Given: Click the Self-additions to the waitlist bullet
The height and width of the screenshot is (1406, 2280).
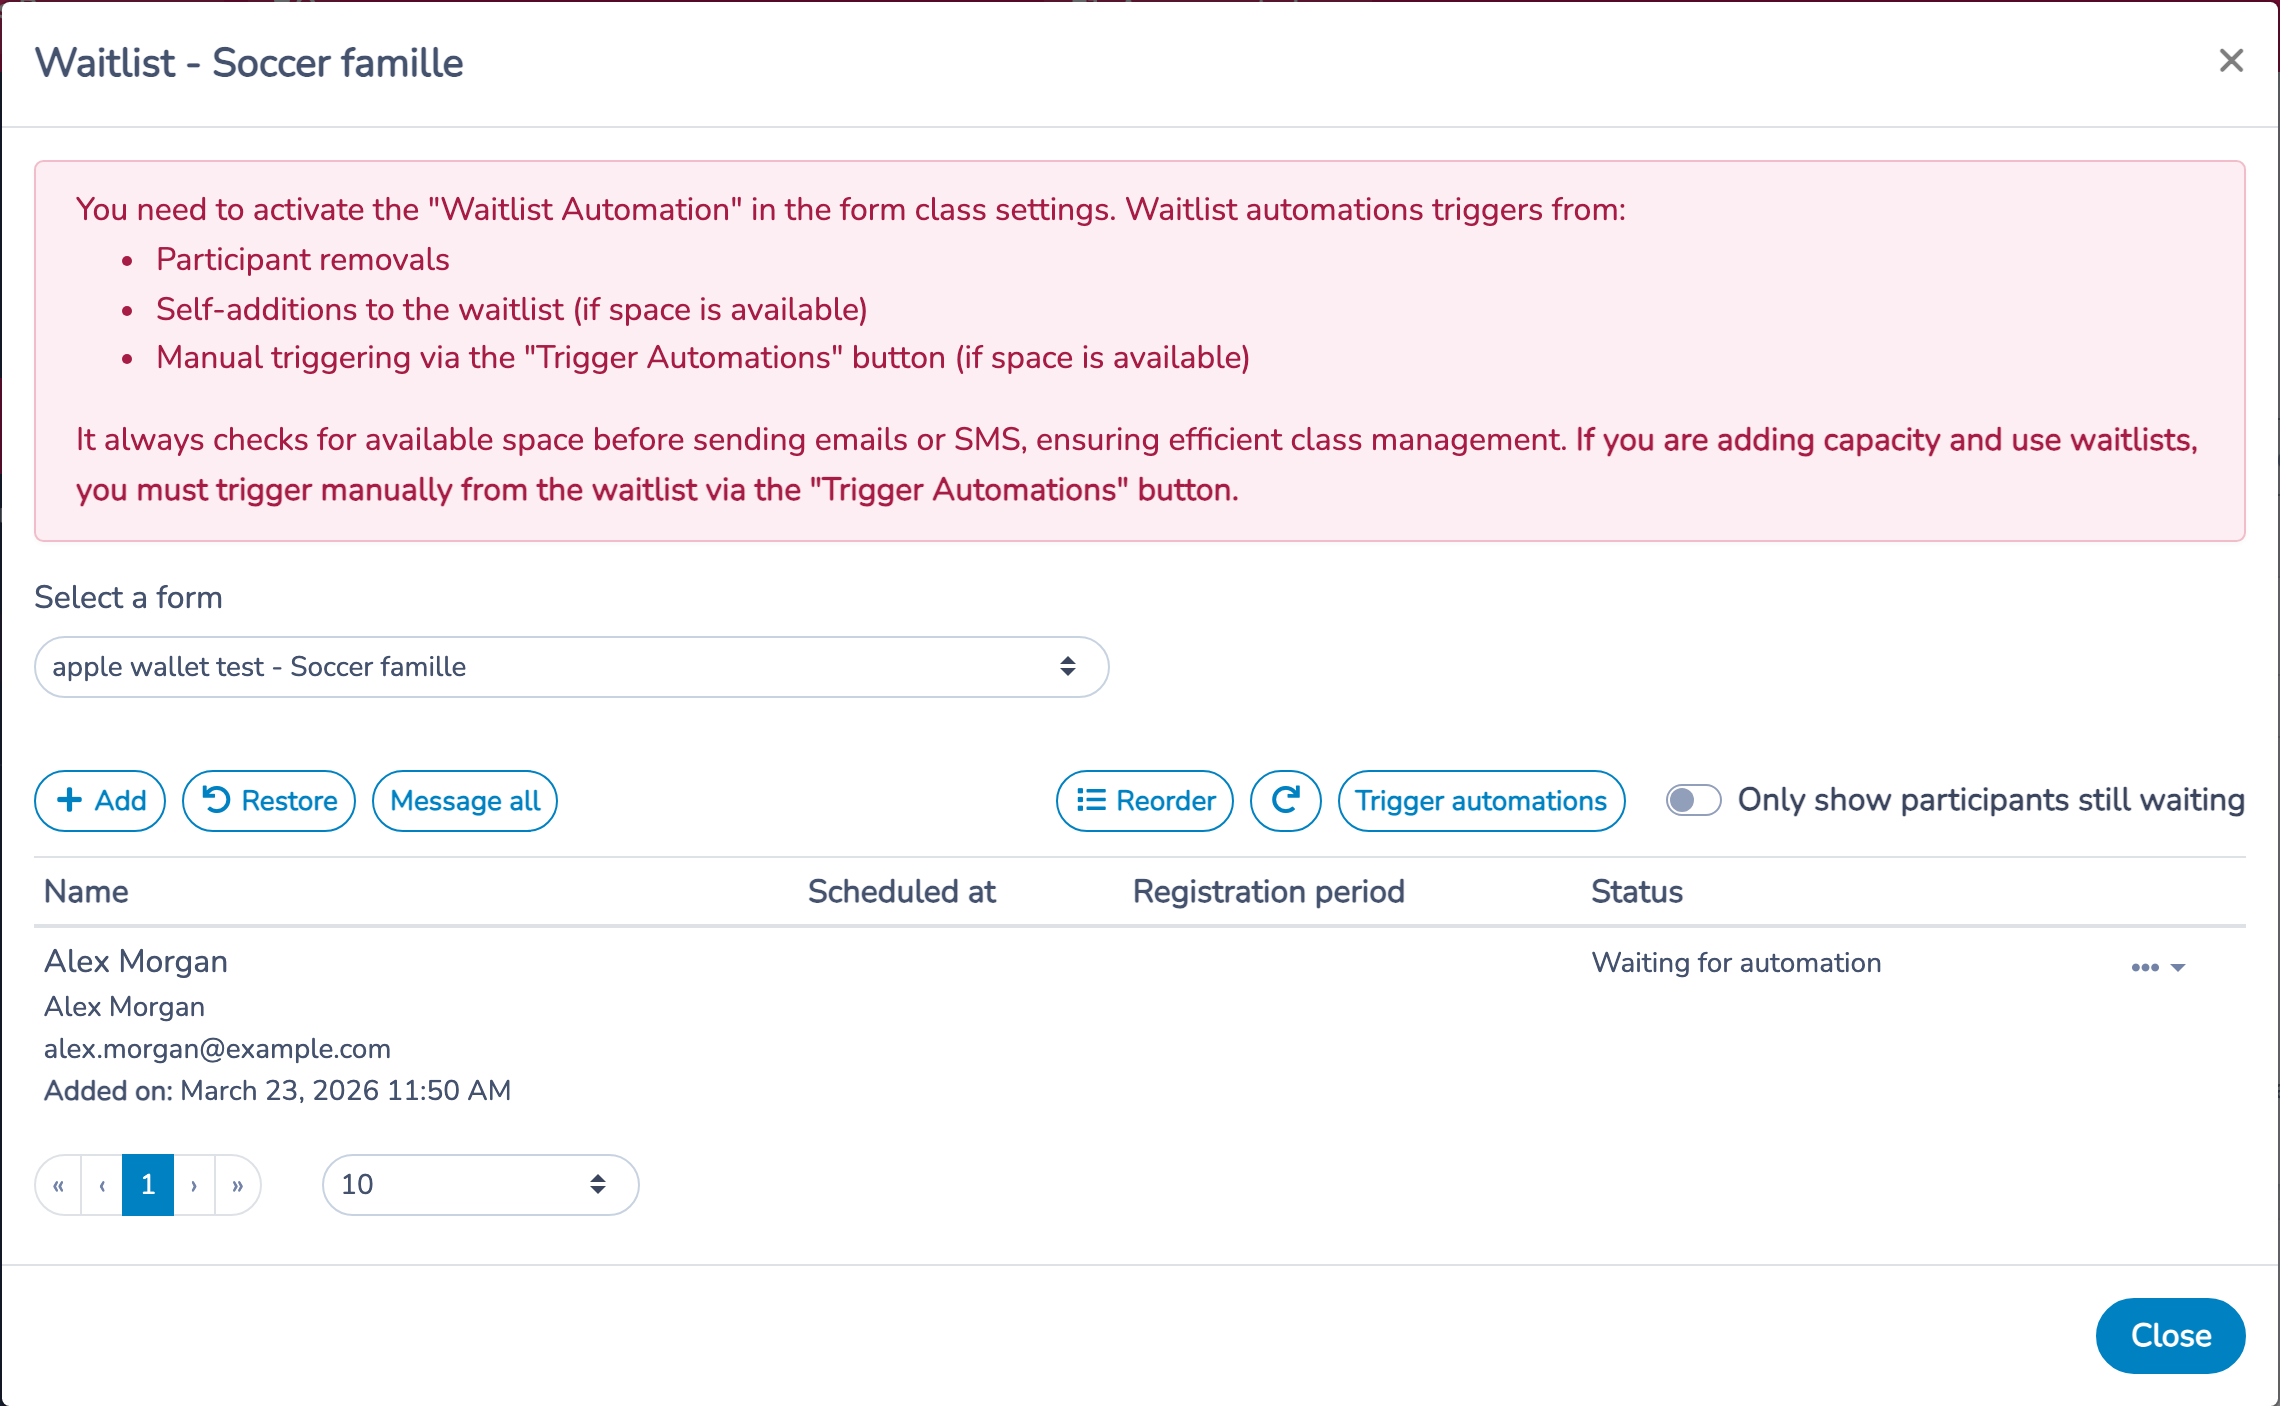Looking at the screenshot, I should coord(511,309).
